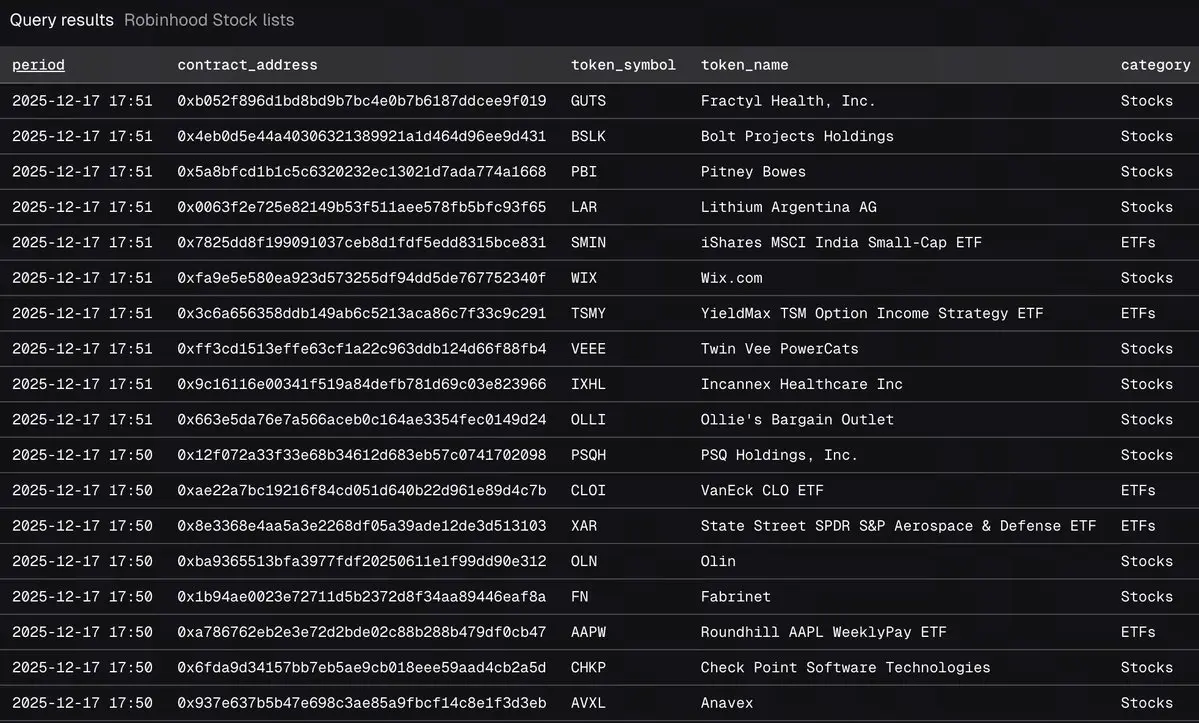This screenshot has height=723, width=1199.
Task: Select contract address starting 0x4eb0d5e44a
Action: point(362,136)
